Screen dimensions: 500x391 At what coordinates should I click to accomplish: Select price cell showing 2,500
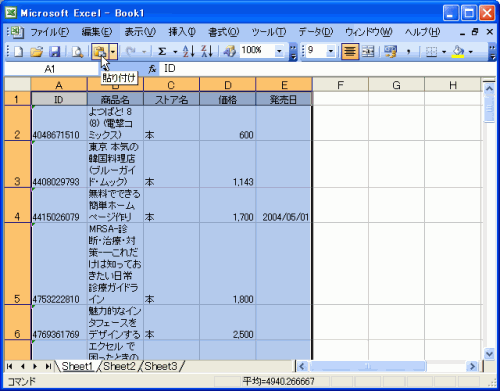[x=228, y=322]
